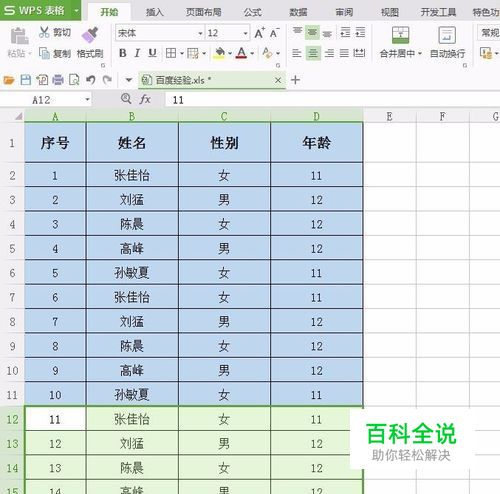This screenshot has width=500, height=494.
Task: Click Merge and Center (合并居中) icon
Action: pyautogui.click(x=400, y=35)
